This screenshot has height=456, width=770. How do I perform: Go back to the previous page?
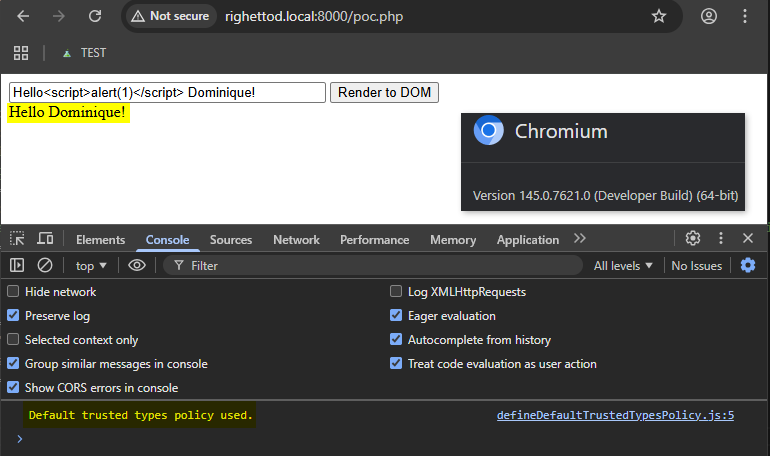click(x=23, y=16)
